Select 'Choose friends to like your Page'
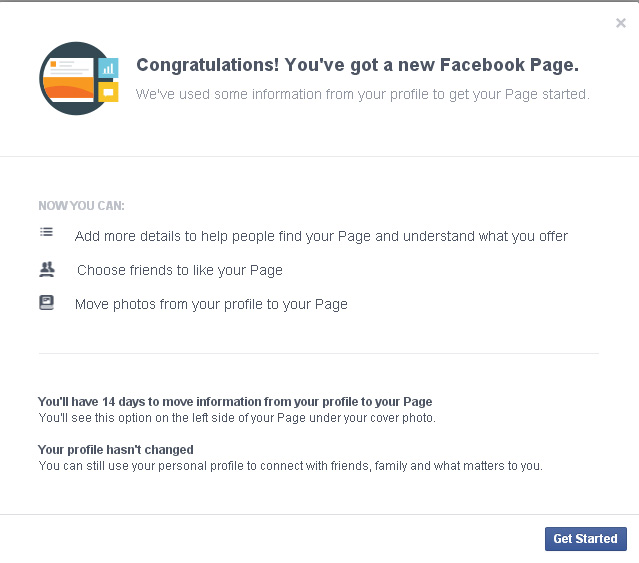The height and width of the screenshot is (563, 639). 180,270
